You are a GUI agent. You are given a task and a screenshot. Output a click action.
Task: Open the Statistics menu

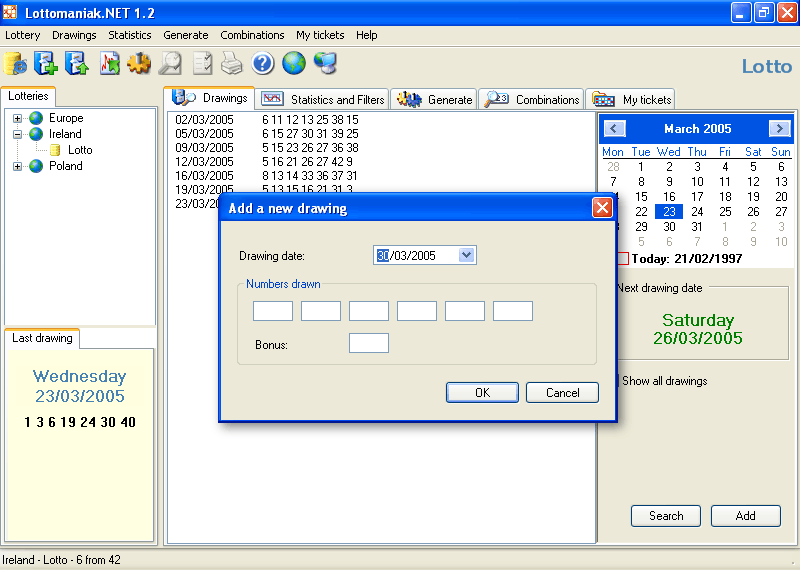130,35
